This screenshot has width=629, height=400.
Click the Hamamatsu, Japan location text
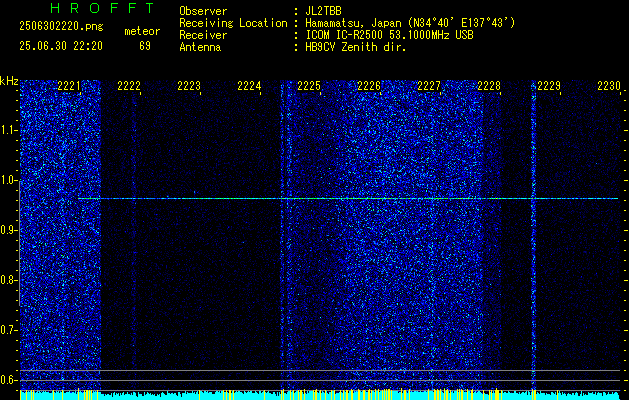click(x=410, y=23)
